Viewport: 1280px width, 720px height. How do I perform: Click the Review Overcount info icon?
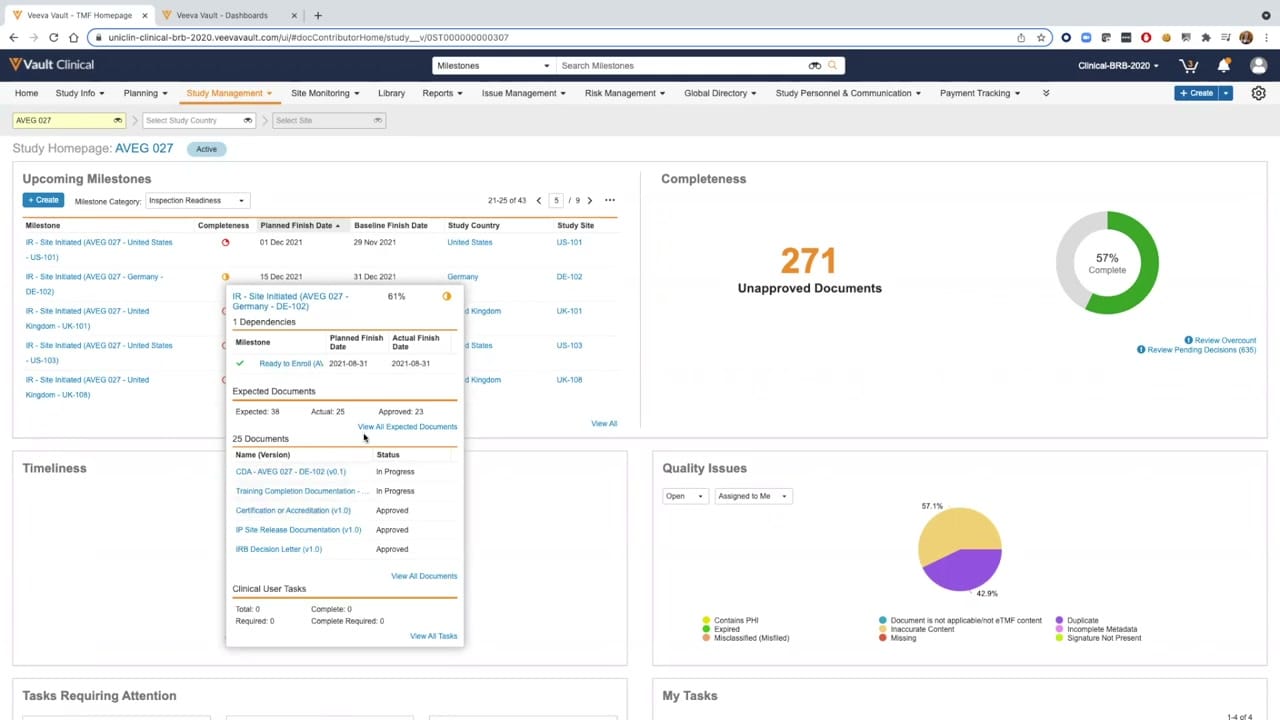click(x=1189, y=340)
